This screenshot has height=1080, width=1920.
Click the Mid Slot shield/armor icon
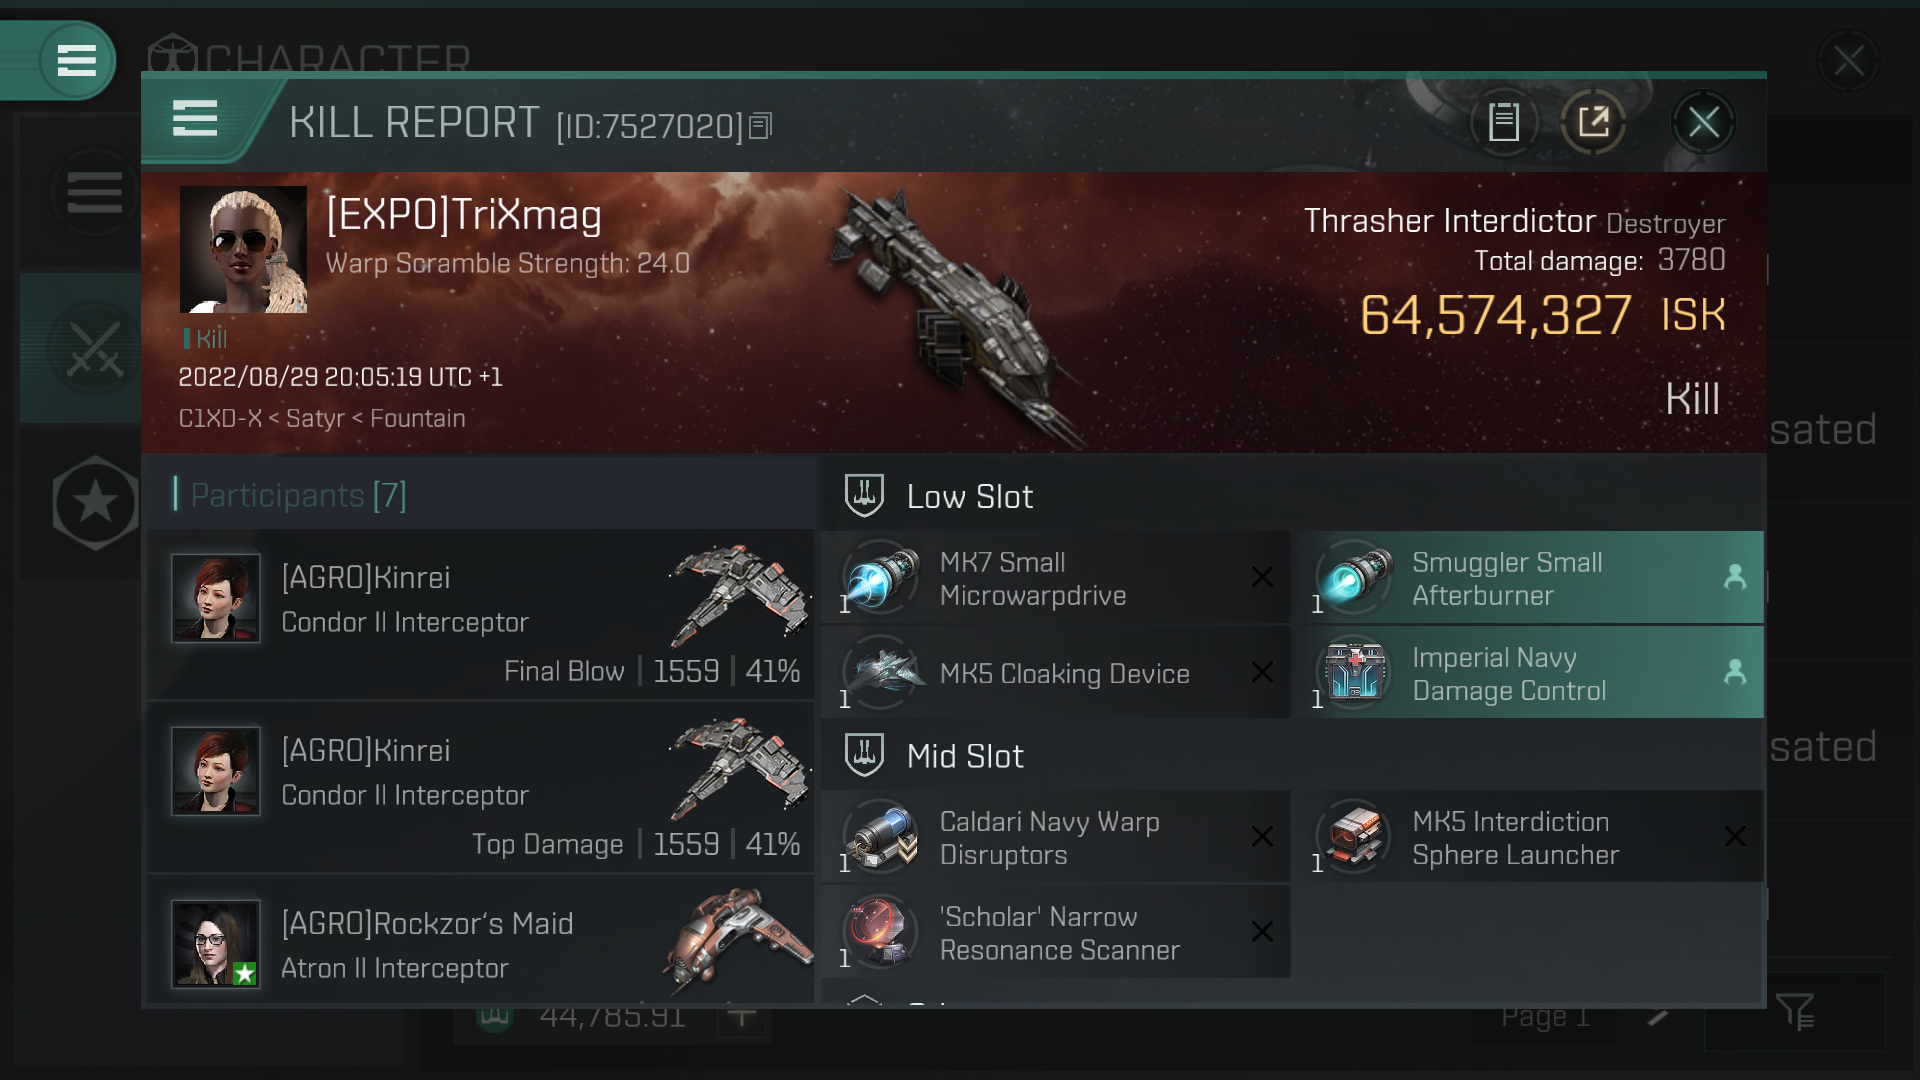862,754
